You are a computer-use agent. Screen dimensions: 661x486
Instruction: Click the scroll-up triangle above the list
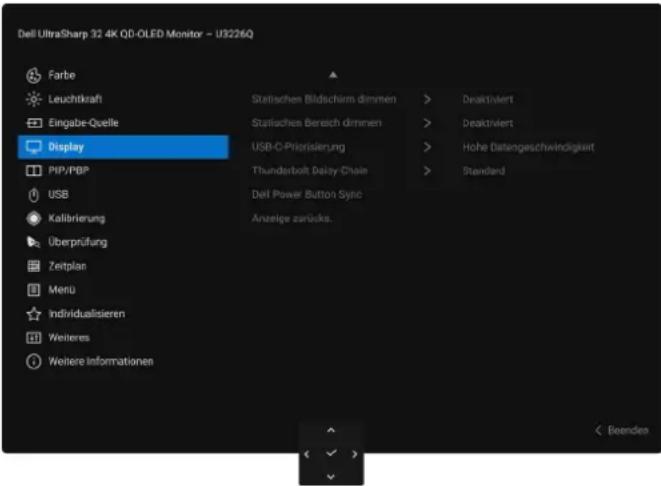coord(333,75)
